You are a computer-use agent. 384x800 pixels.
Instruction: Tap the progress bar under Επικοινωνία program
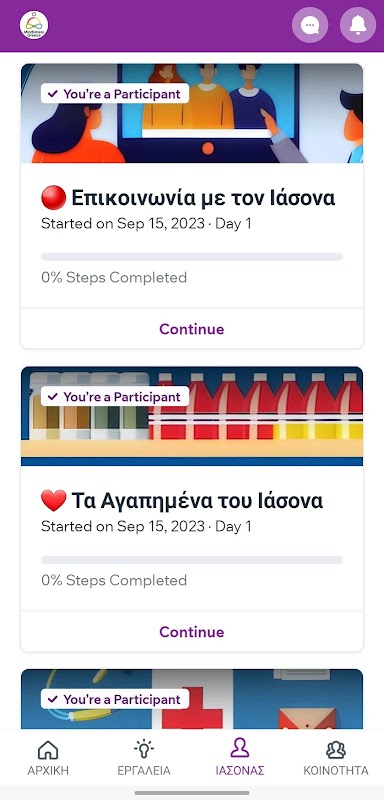[x=192, y=257]
